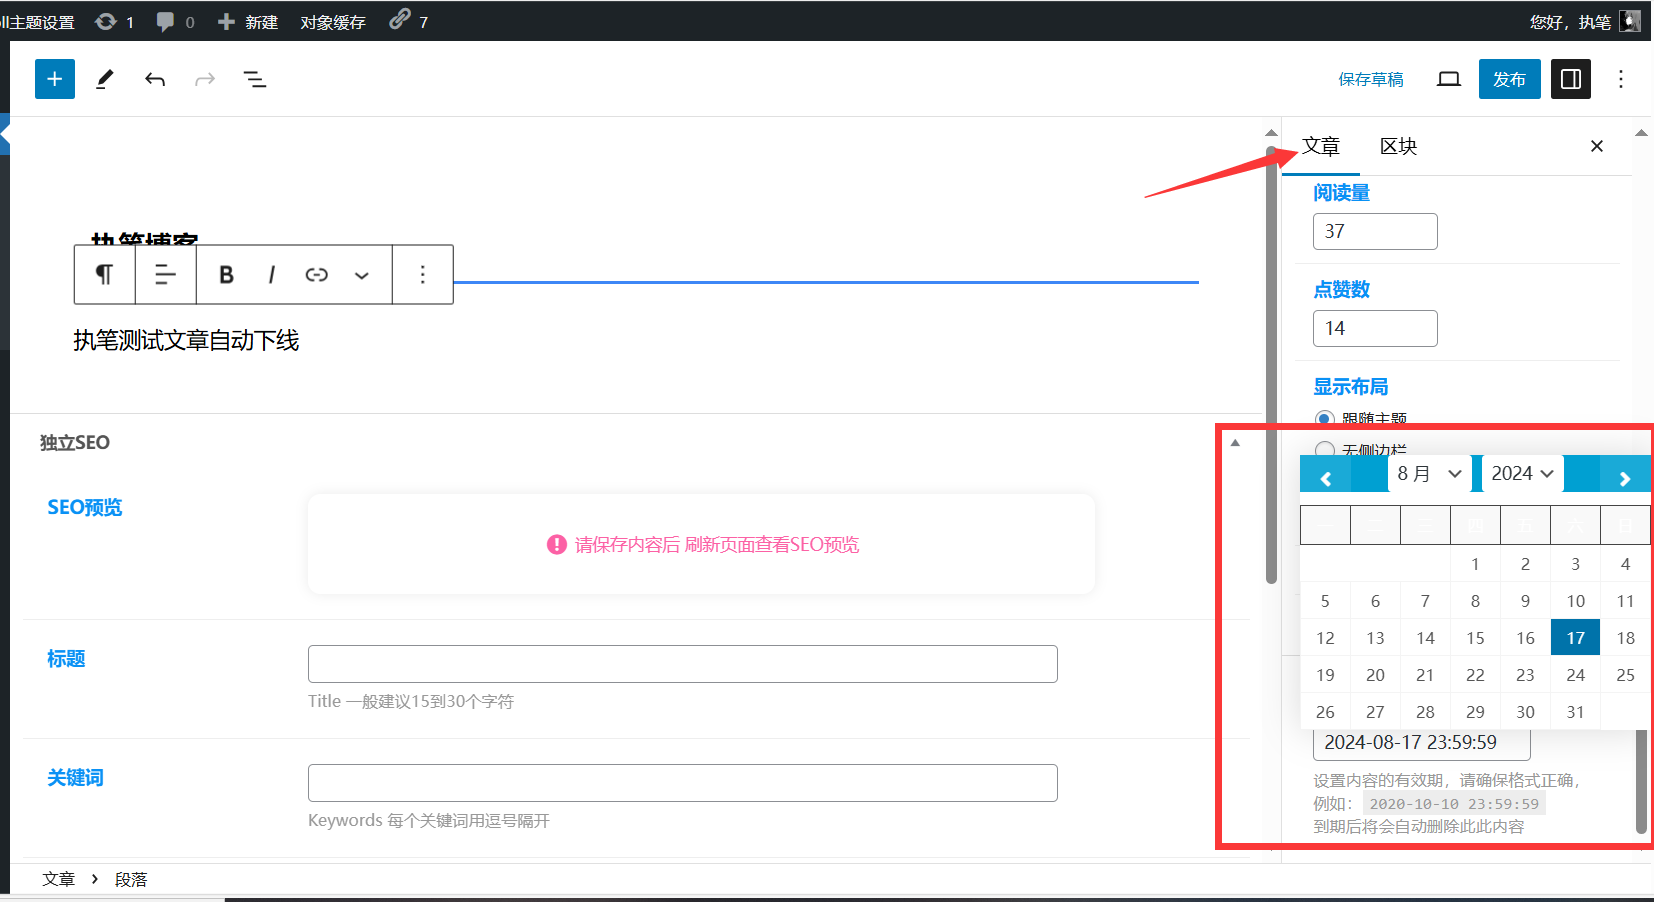1654x902 pixels.
Task: Open the 您好, 执笔 user greeting
Action: (x=1570, y=22)
